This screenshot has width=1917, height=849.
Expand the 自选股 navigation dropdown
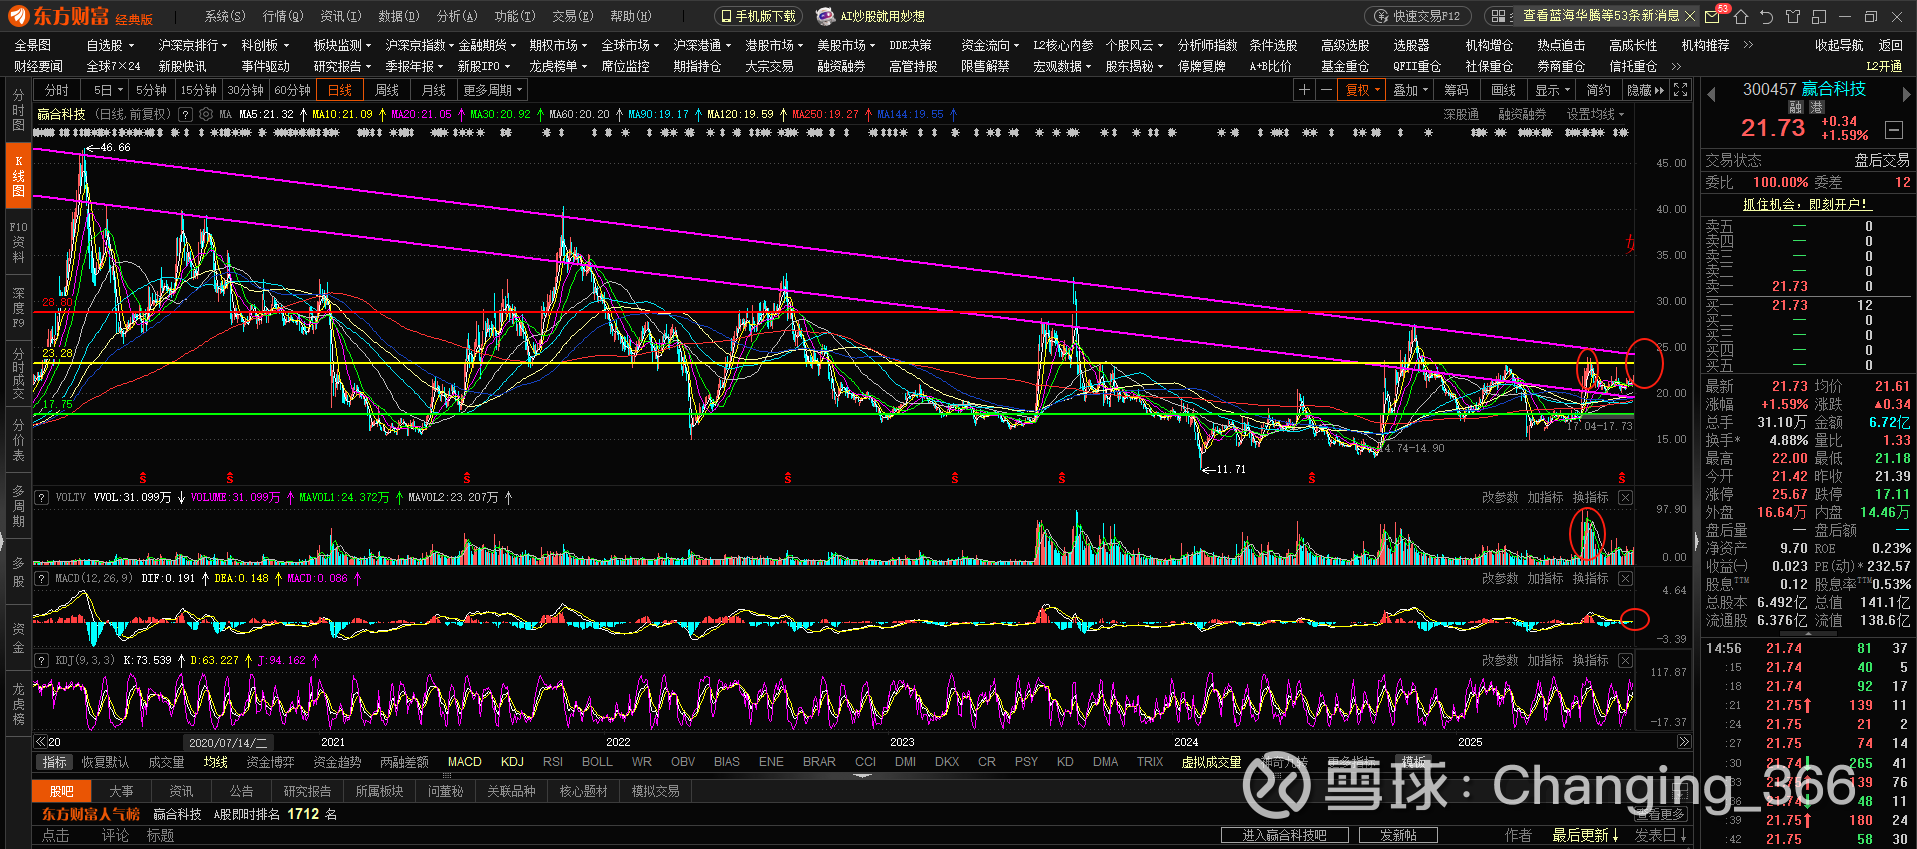pos(110,45)
